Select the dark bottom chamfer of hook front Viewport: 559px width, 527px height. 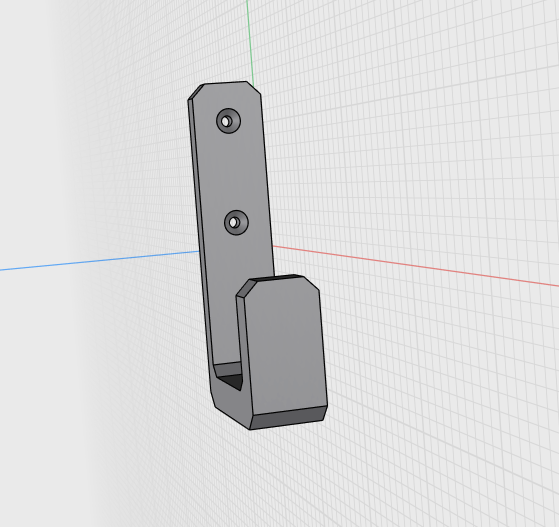pyautogui.click(x=288, y=418)
